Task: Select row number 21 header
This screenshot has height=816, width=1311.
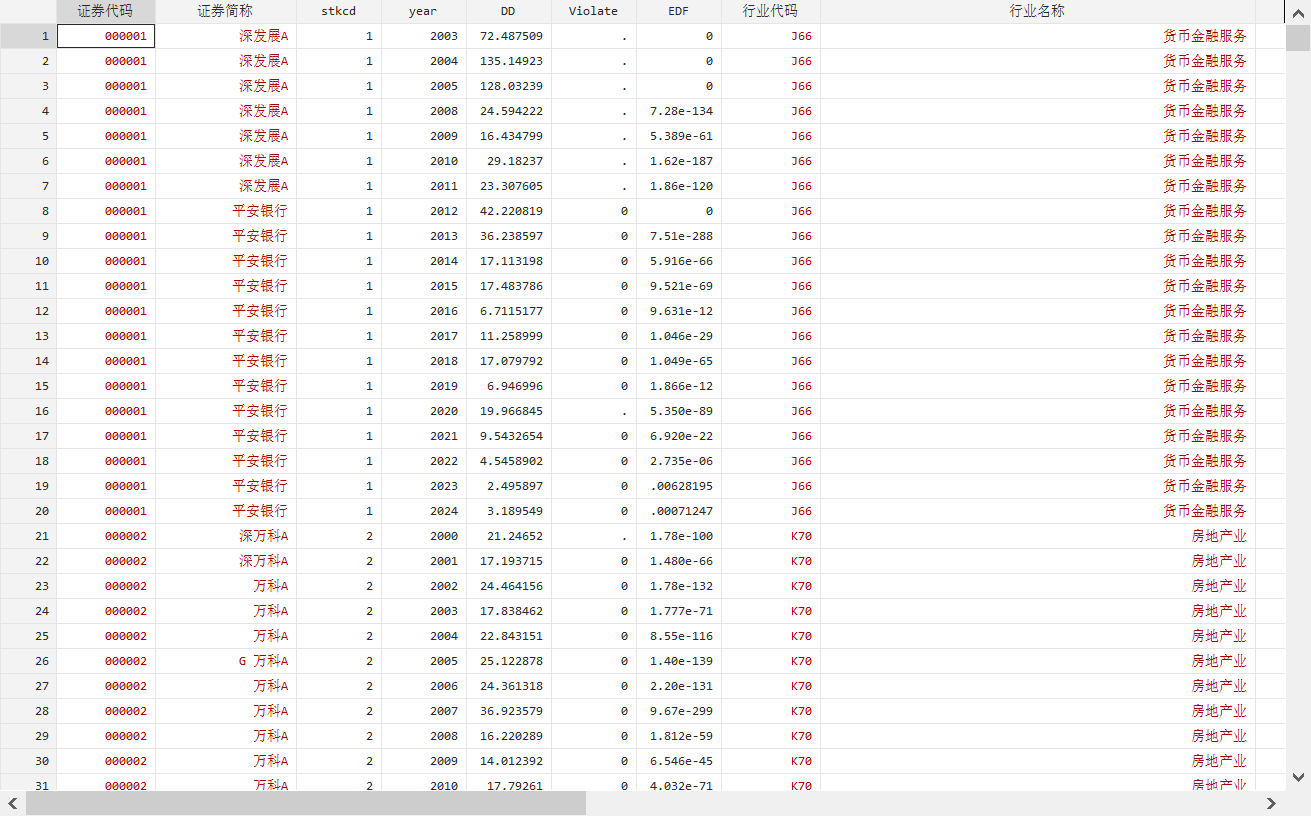Action: tap(28, 536)
